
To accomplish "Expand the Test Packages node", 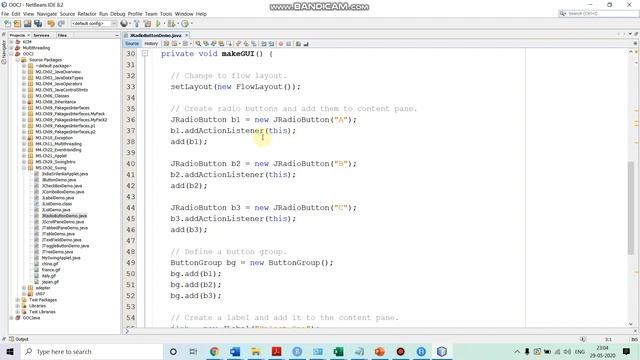I will [18, 300].
